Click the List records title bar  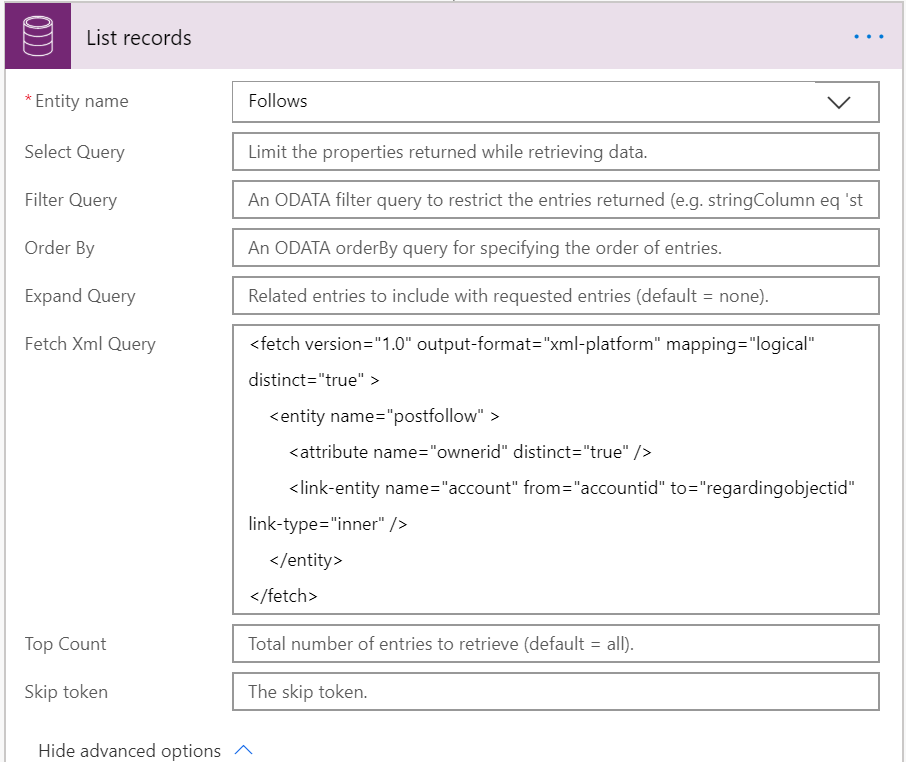tap(450, 37)
